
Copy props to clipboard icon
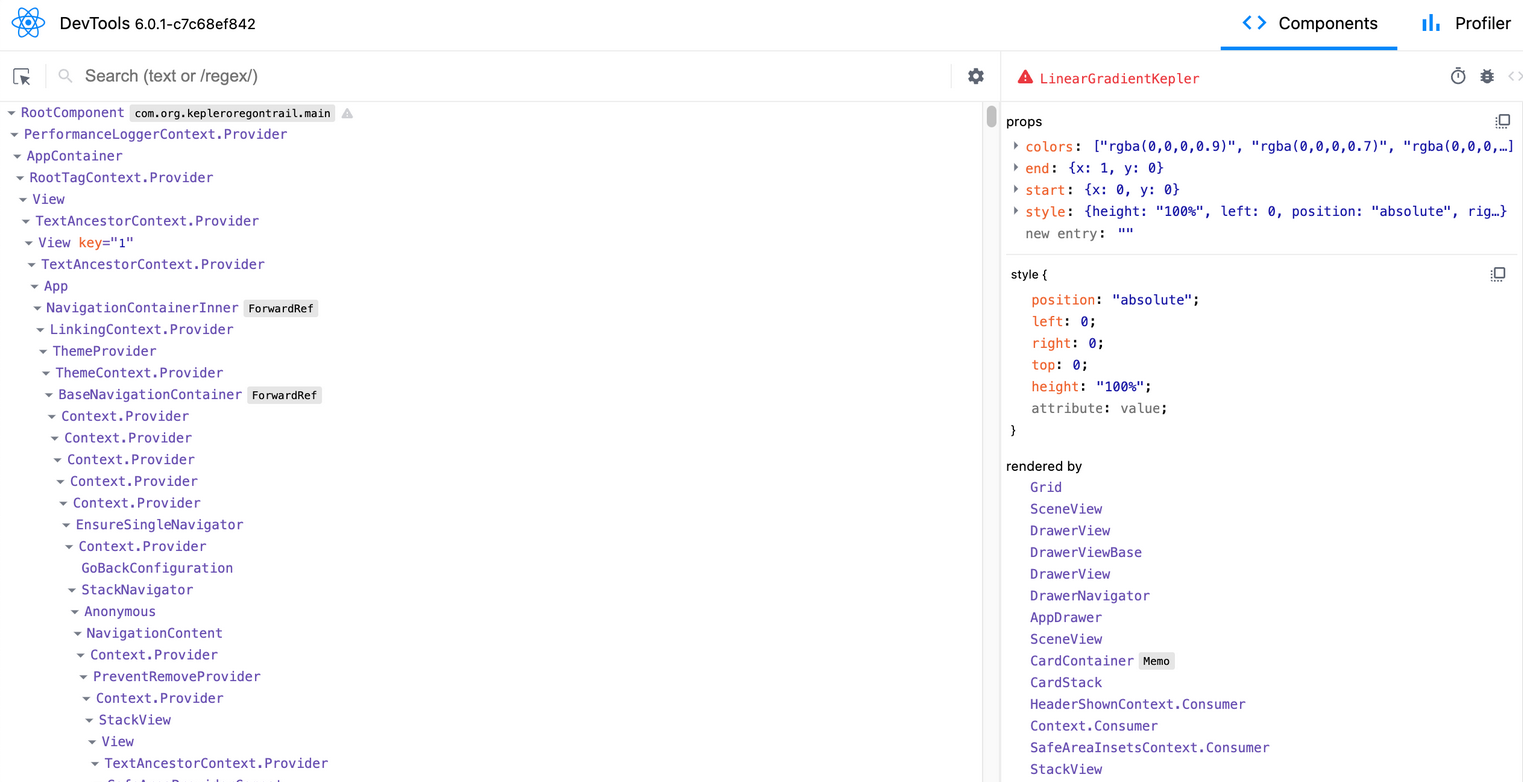1502,121
